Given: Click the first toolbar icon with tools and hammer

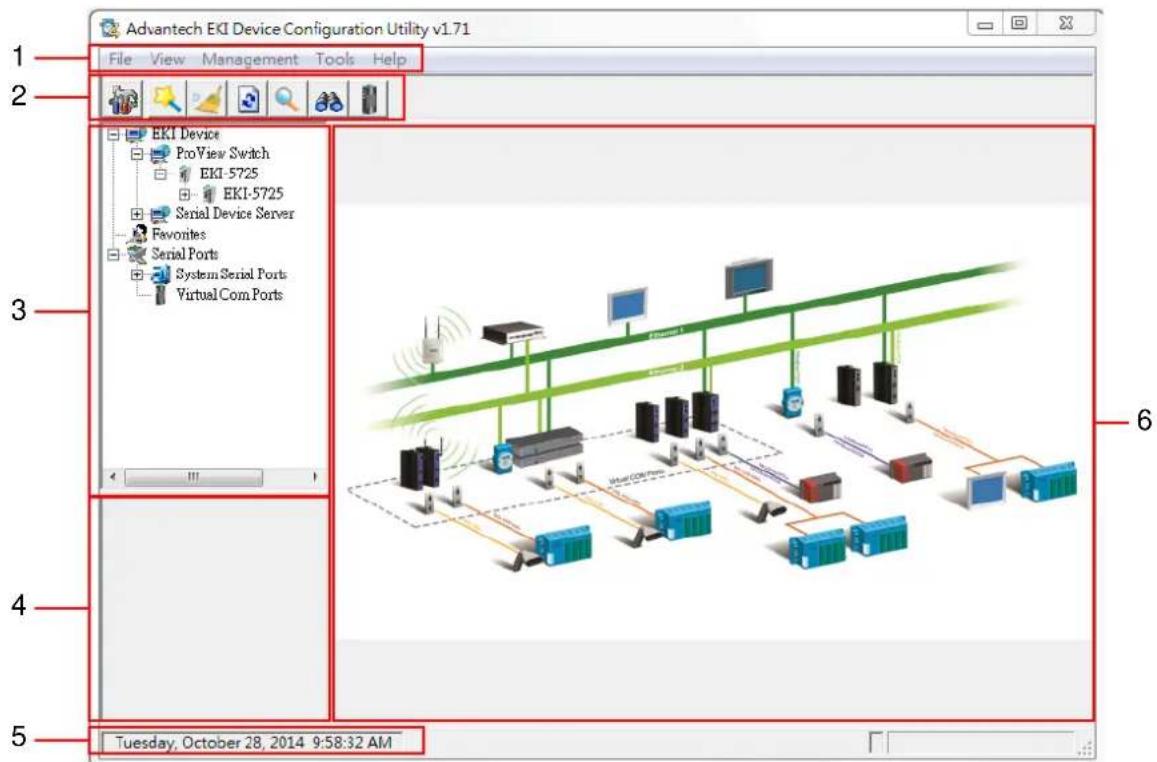Looking at the screenshot, I should 124,100.
